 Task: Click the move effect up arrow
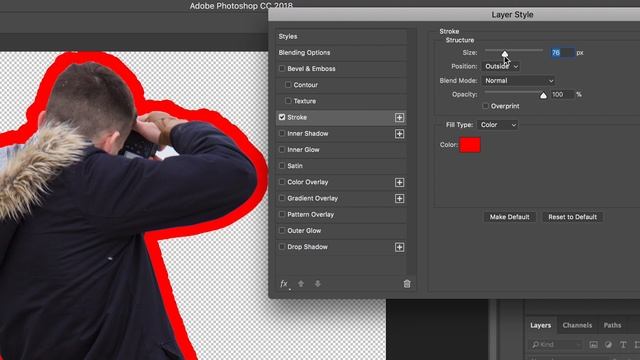point(301,284)
